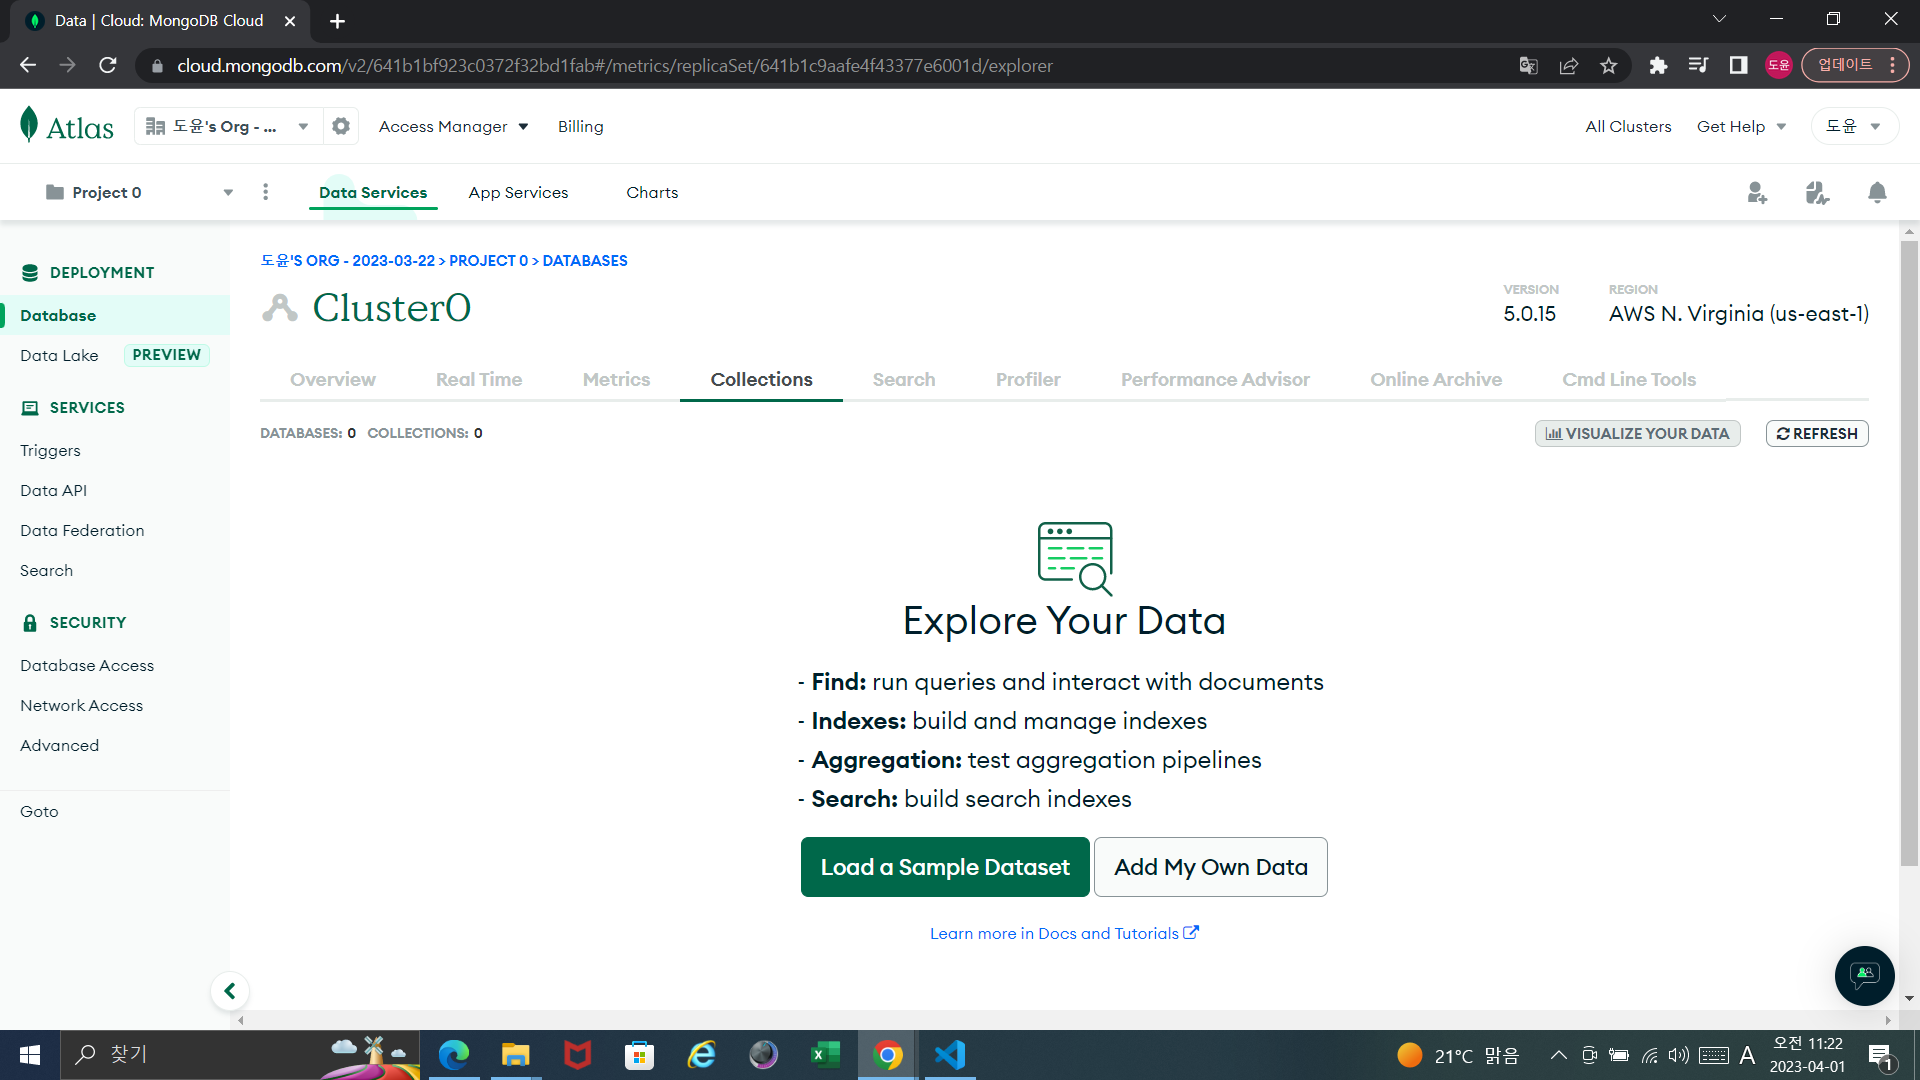Open Database Access under Security
This screenshot has width=1920, height=1080.
pos(87,666)
